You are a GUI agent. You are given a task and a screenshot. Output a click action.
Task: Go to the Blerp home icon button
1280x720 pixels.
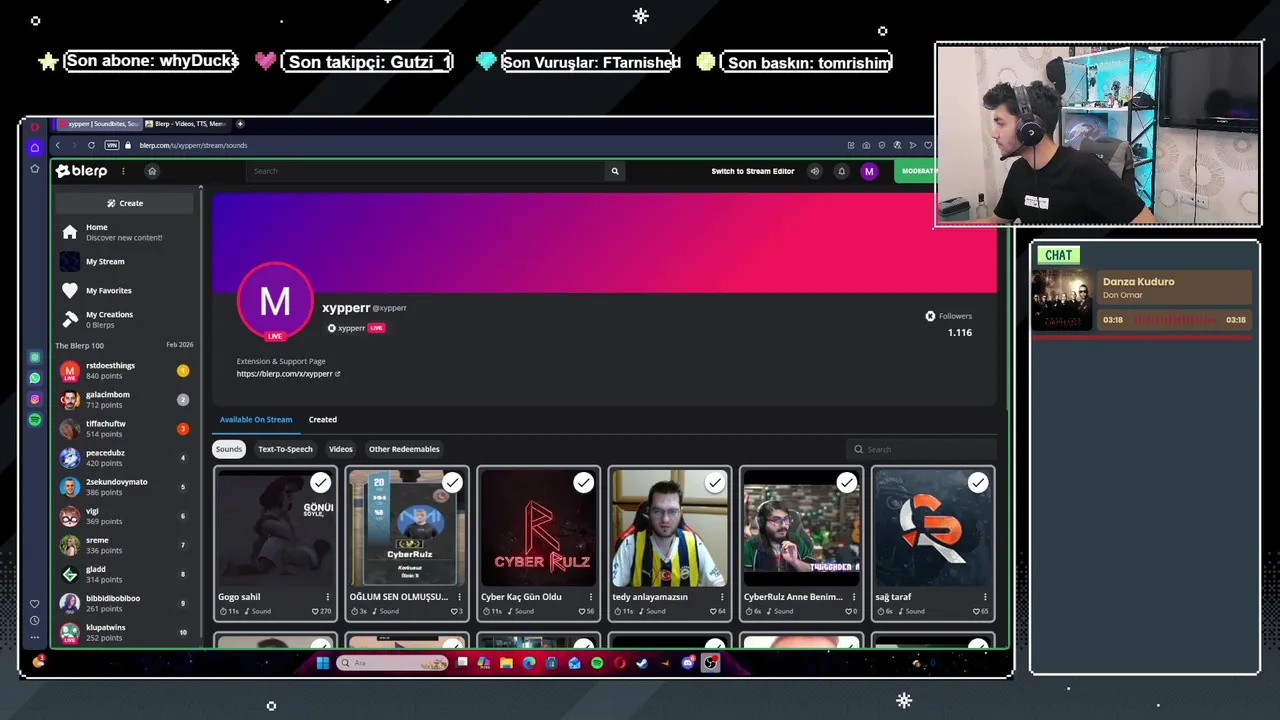[x=152, y=171]
